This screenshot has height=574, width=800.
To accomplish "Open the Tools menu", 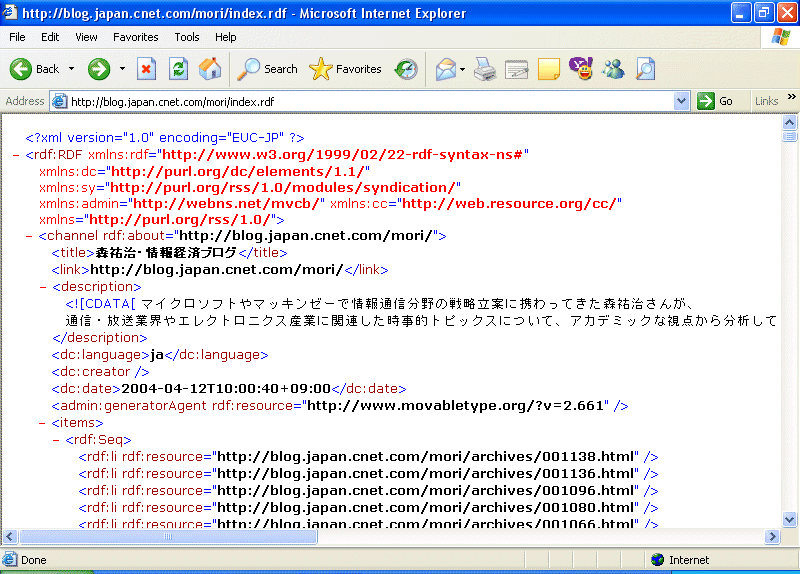I will point(187,37).
